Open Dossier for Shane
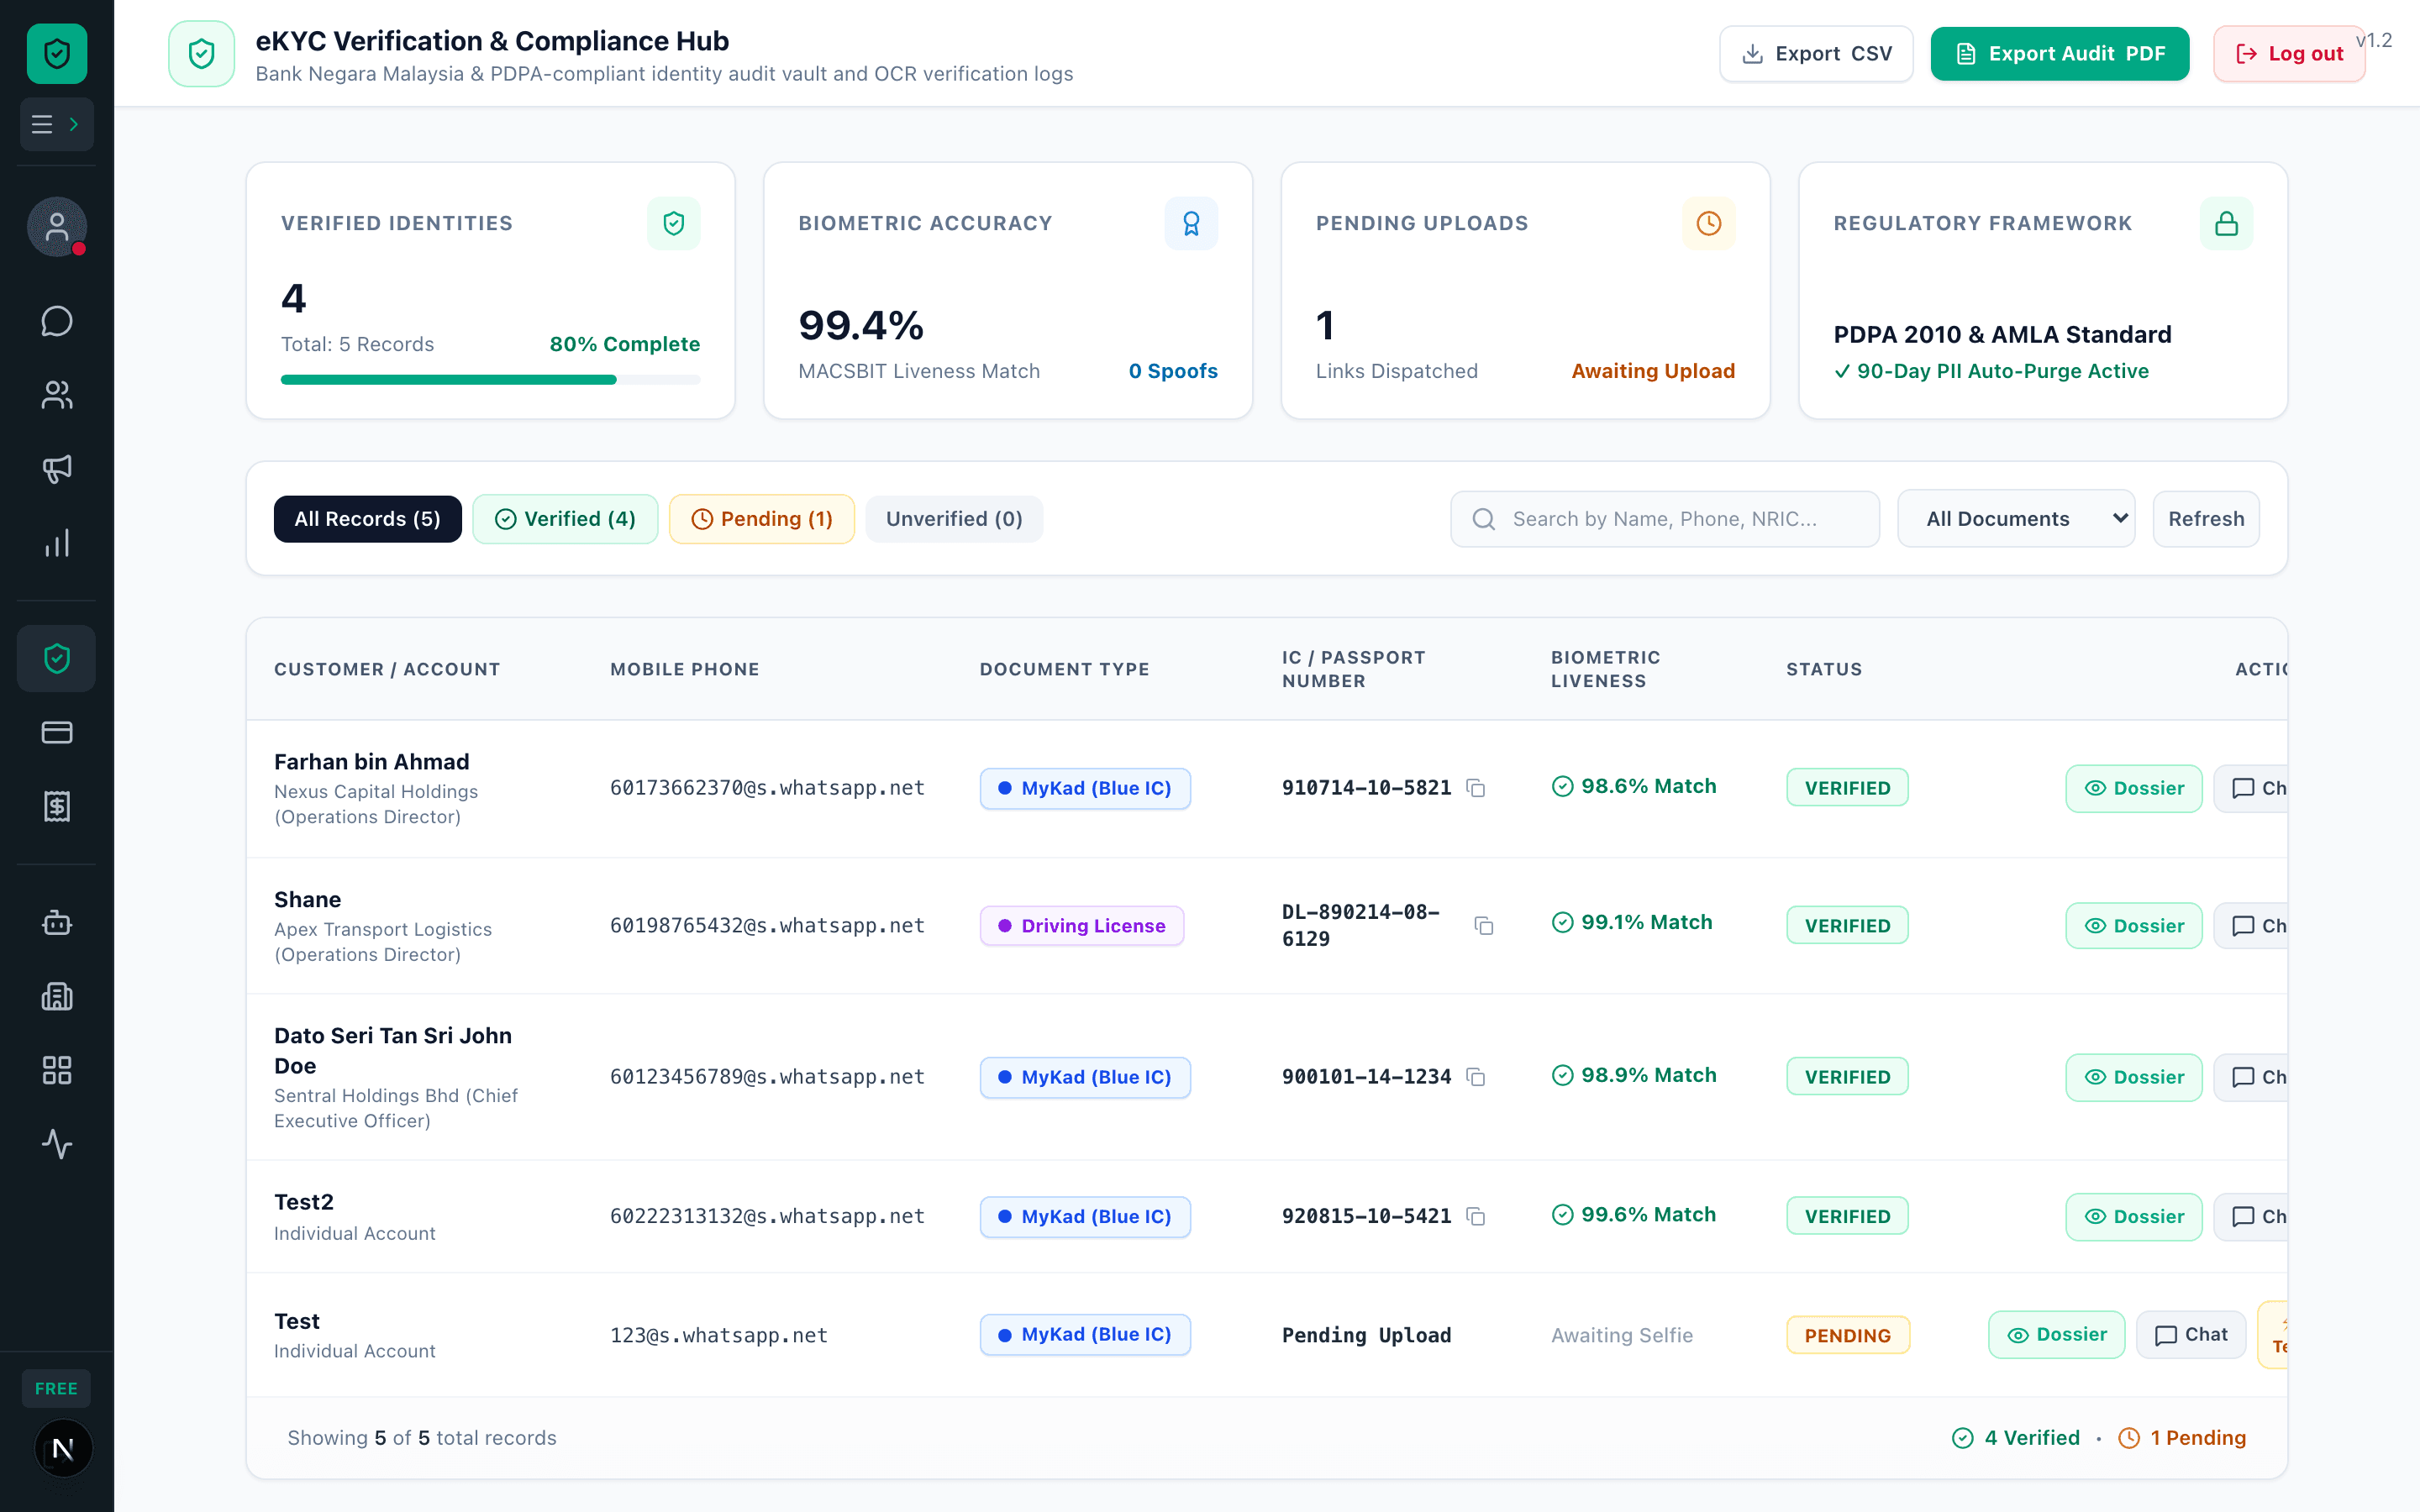 click(2134, 926)
